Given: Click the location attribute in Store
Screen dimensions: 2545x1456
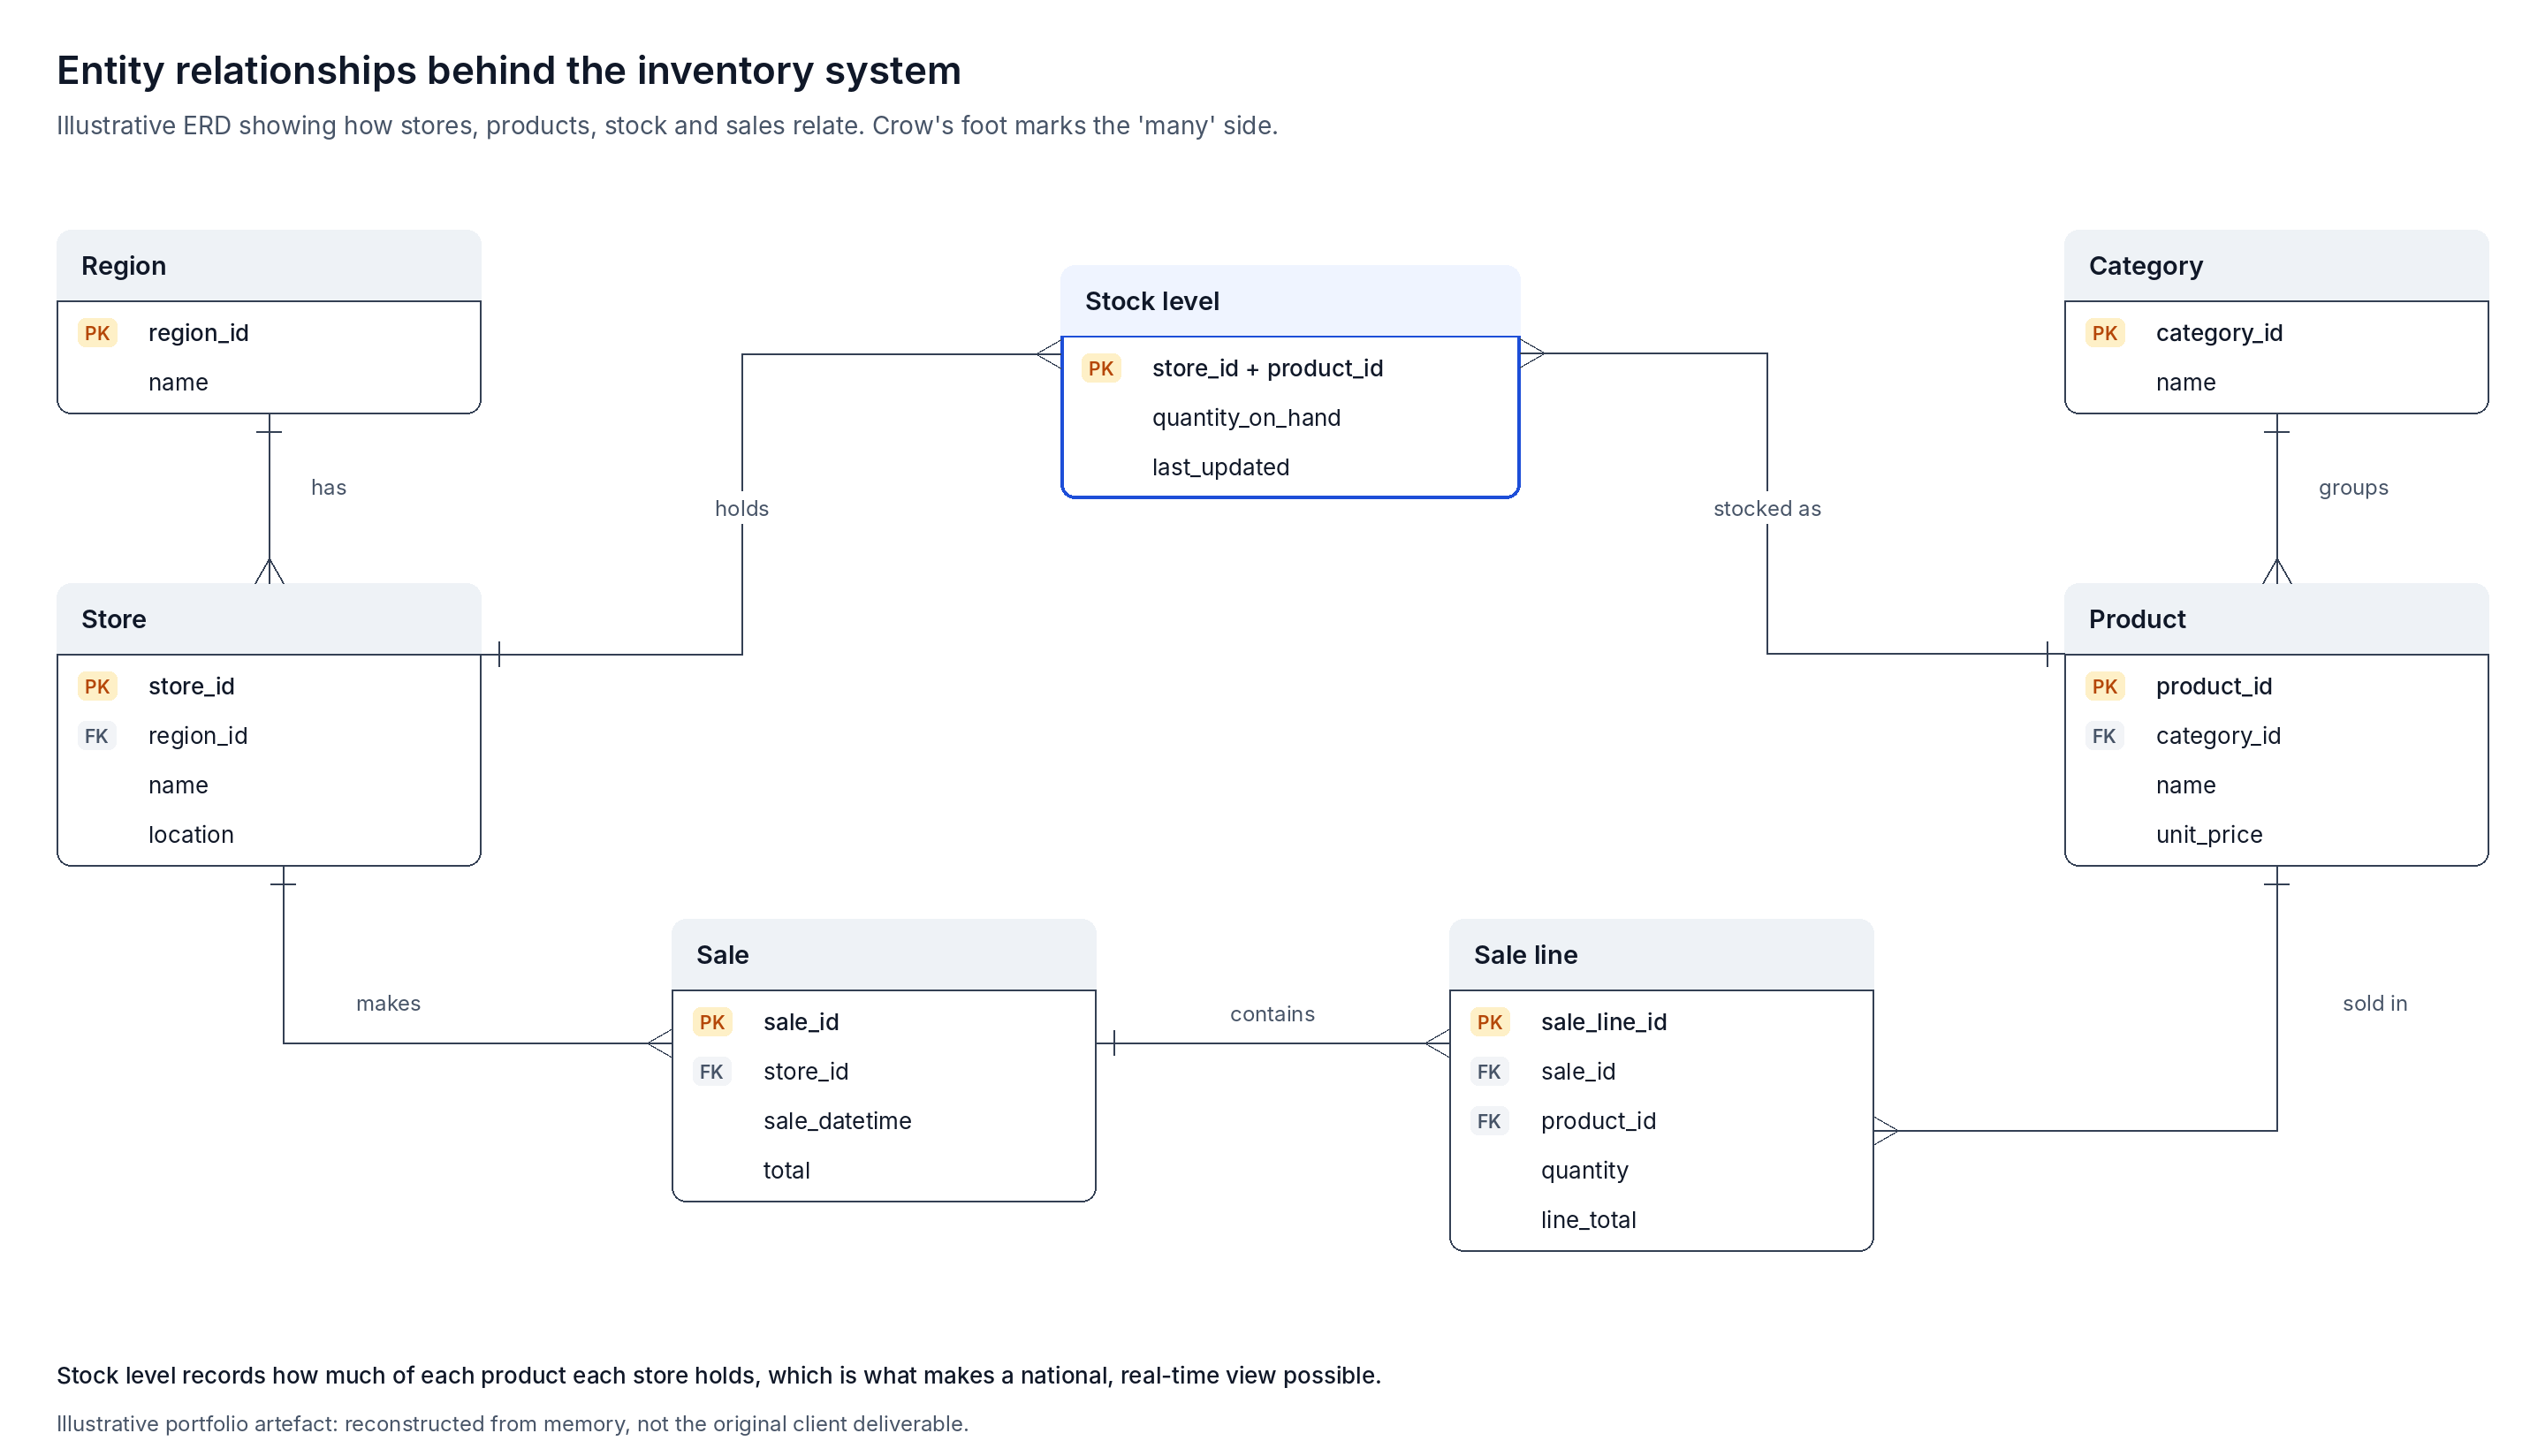Looking at the screenshot, I should click(191, 835).
